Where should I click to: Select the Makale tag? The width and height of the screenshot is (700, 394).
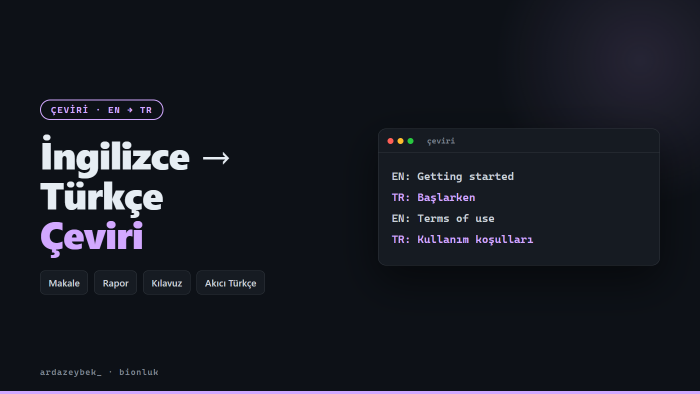[x=64, y=283]
